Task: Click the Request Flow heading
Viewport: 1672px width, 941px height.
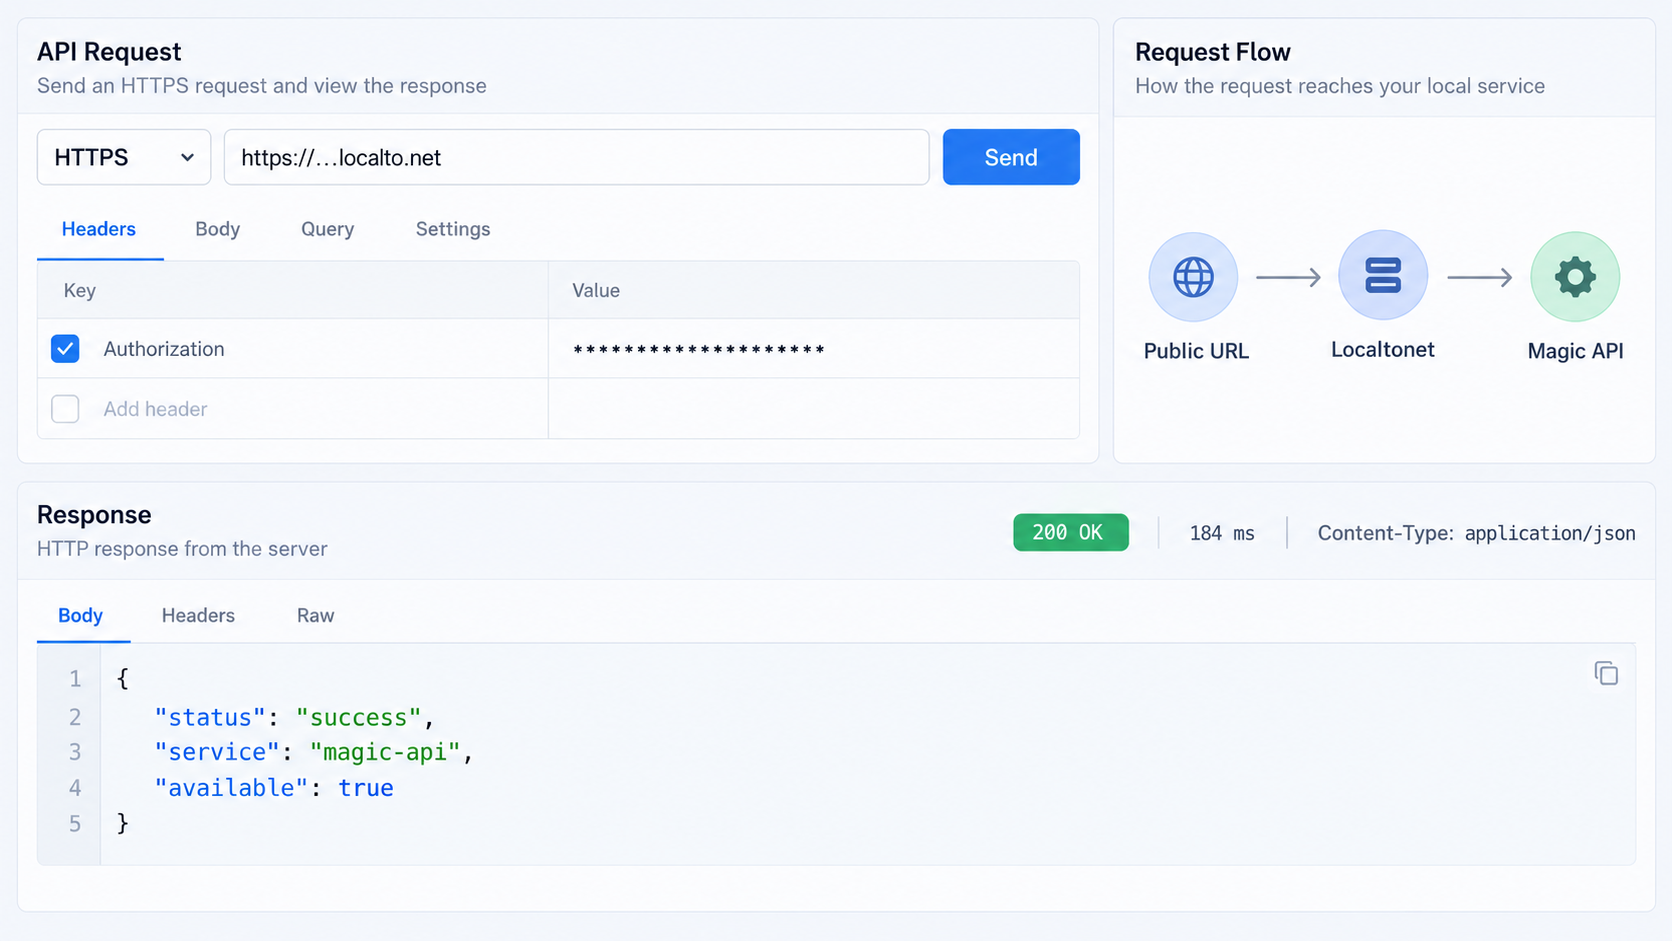Action: pos(1213,52)
